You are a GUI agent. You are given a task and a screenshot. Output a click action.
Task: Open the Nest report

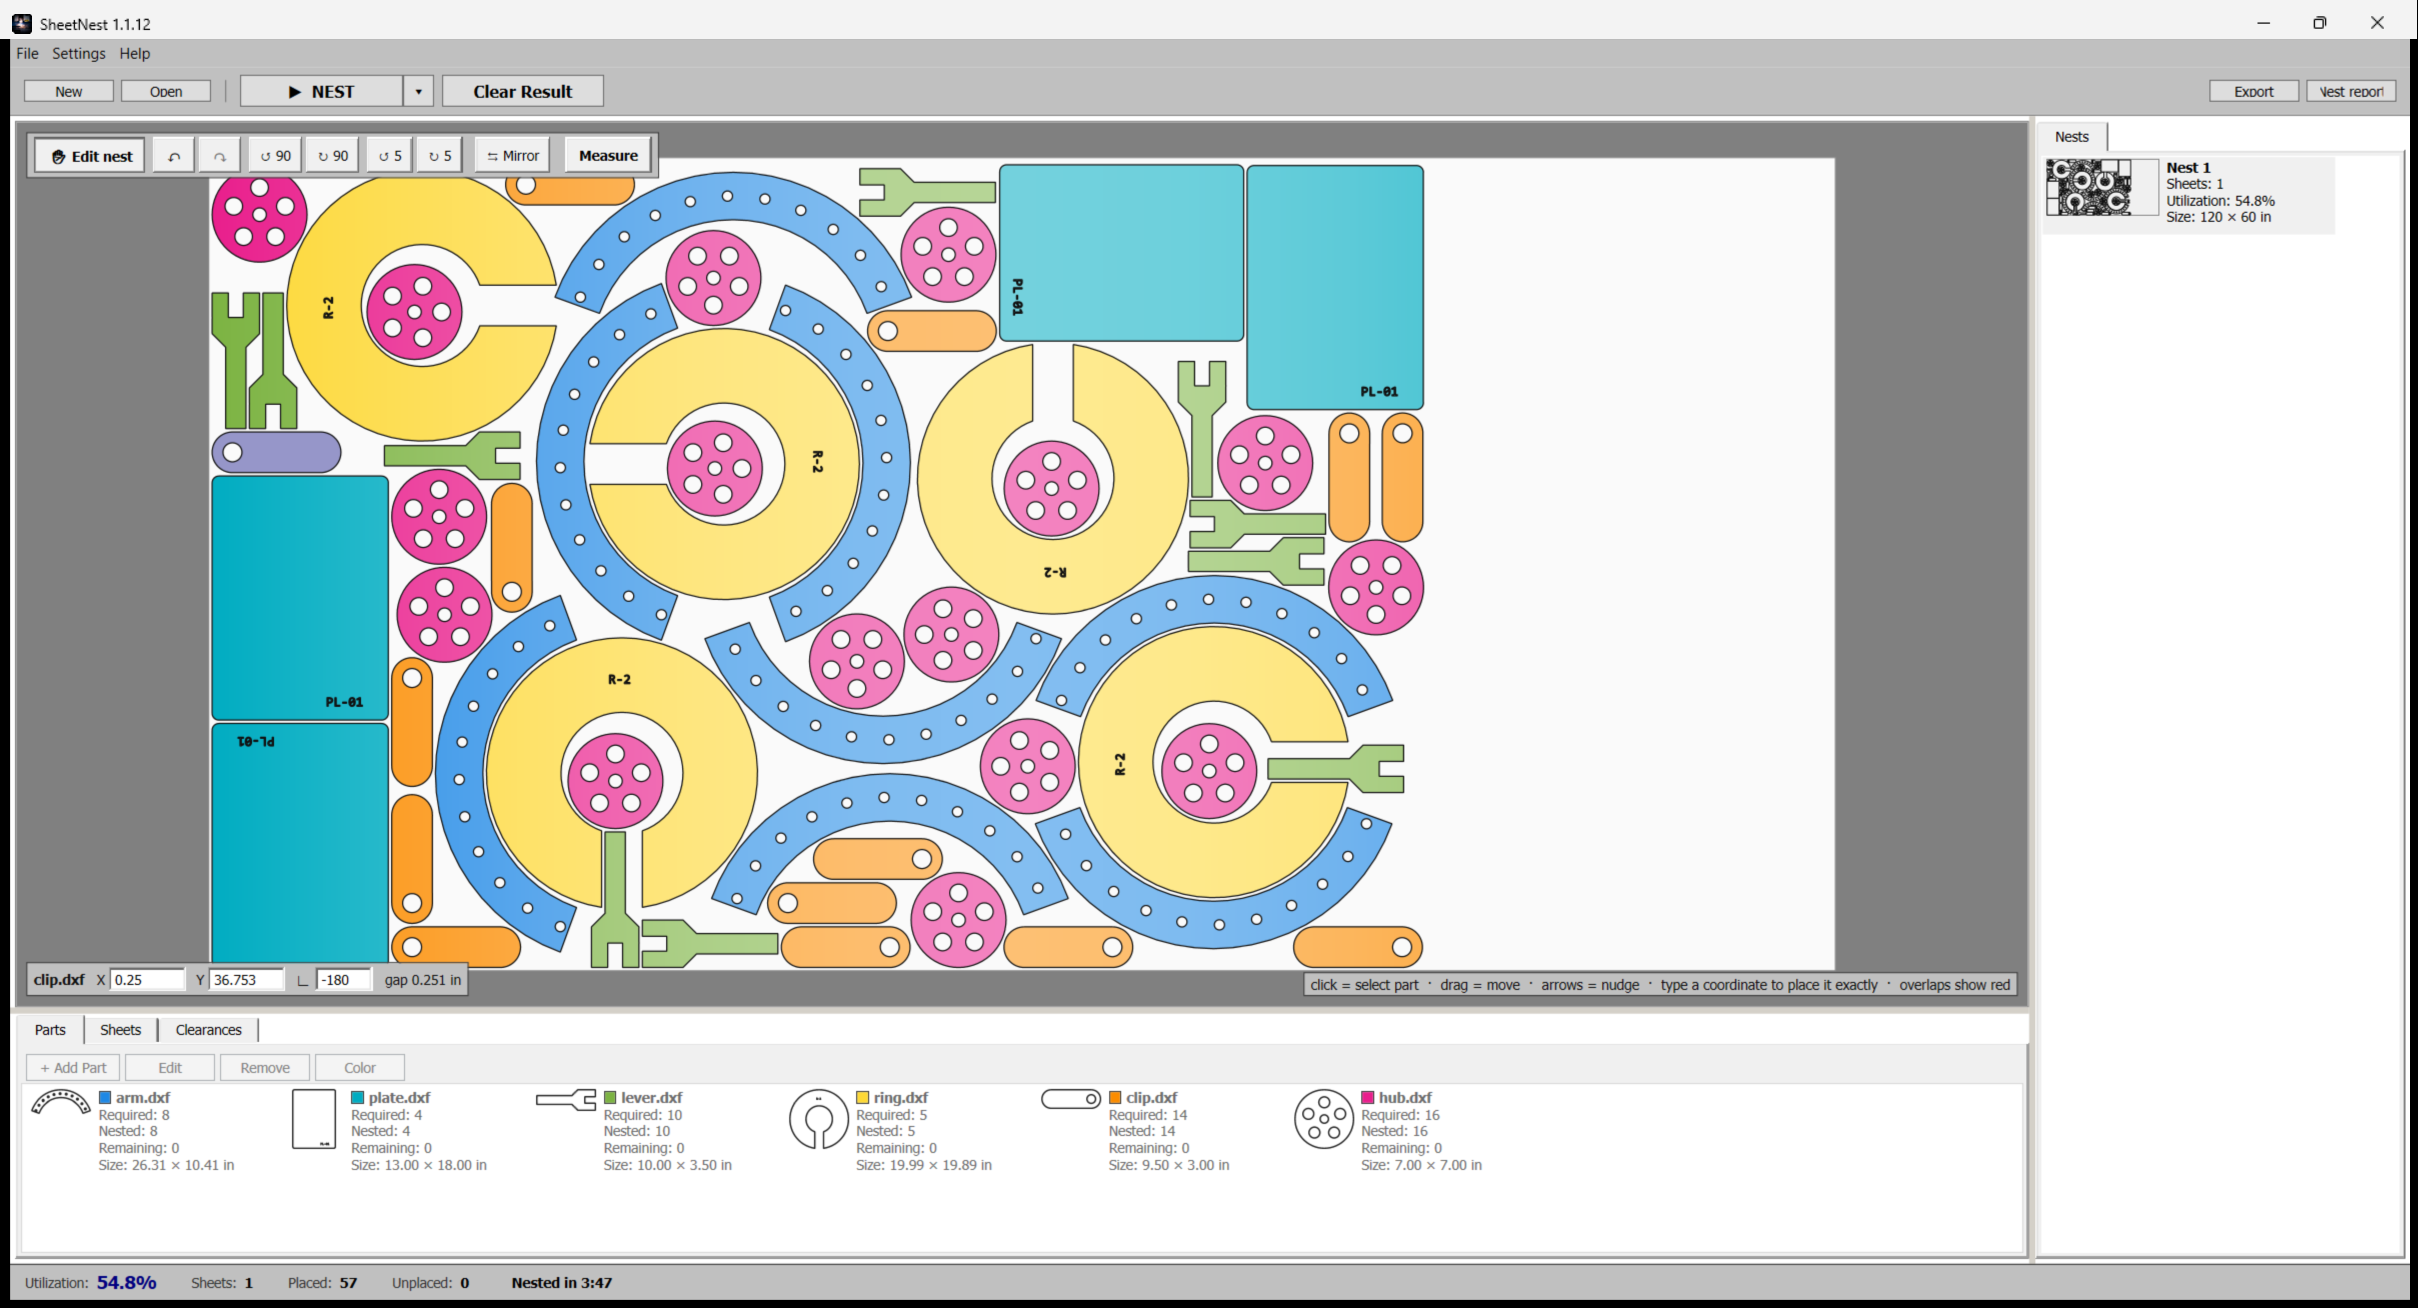(2351, 92)
